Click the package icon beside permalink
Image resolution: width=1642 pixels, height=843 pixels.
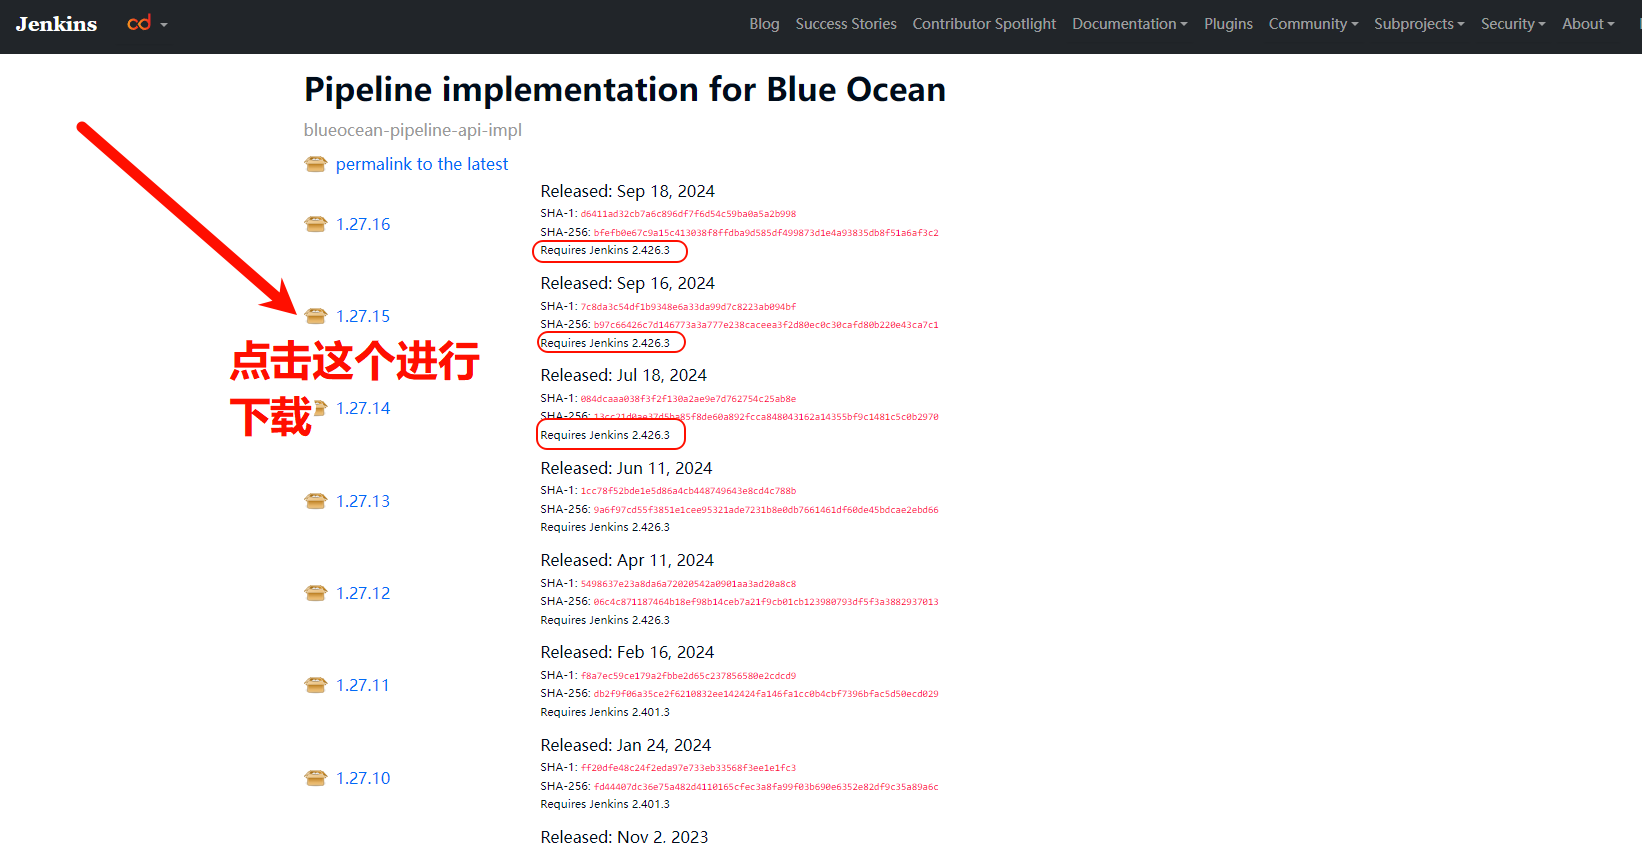tap(316, 164)
